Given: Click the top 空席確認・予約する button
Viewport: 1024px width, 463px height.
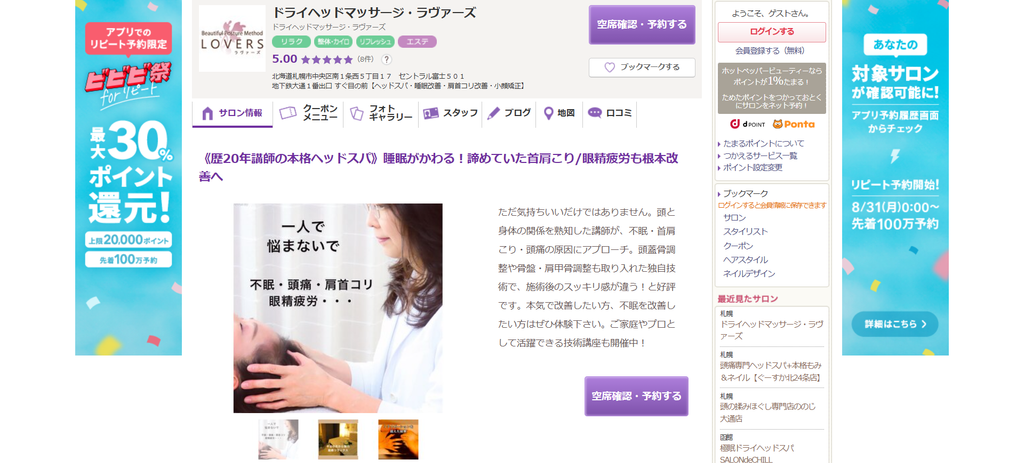Looking at the screenshot, I should [642, 25].
